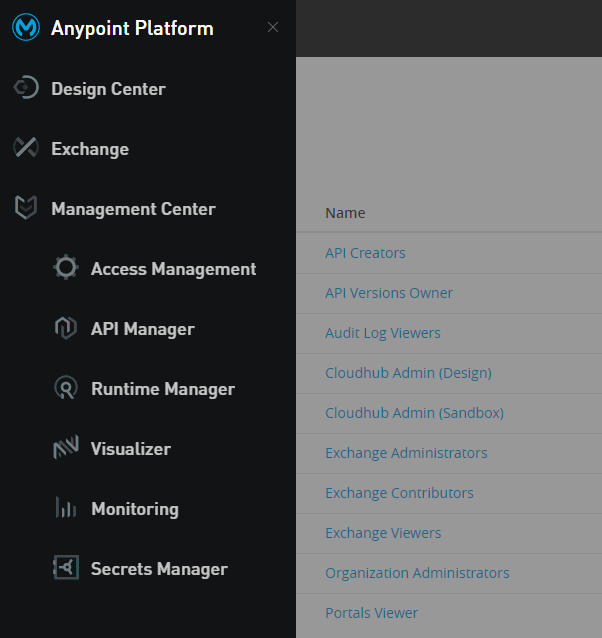
Task: Click the Design Center icon
Action: pyautogui.click(x=26, y=87)
